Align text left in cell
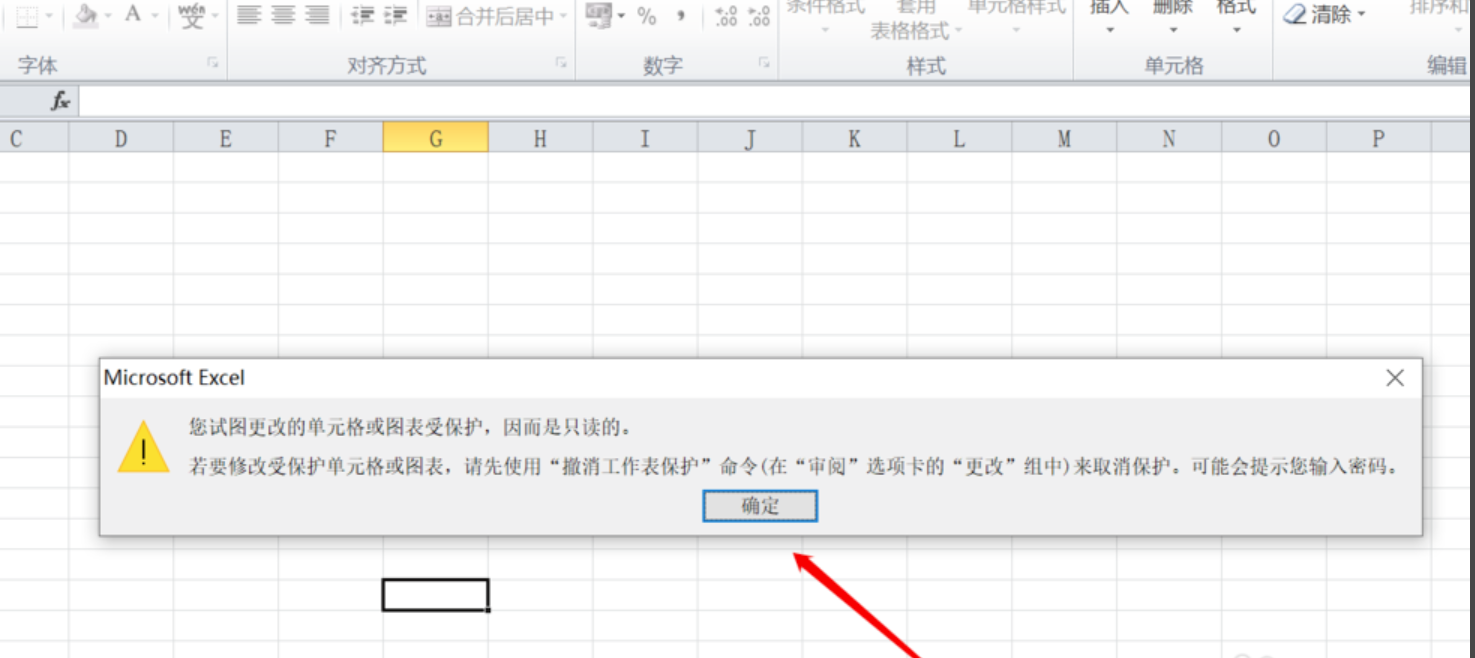The width and height of the screenshot is (1475, 658). (x=249, y=15)
